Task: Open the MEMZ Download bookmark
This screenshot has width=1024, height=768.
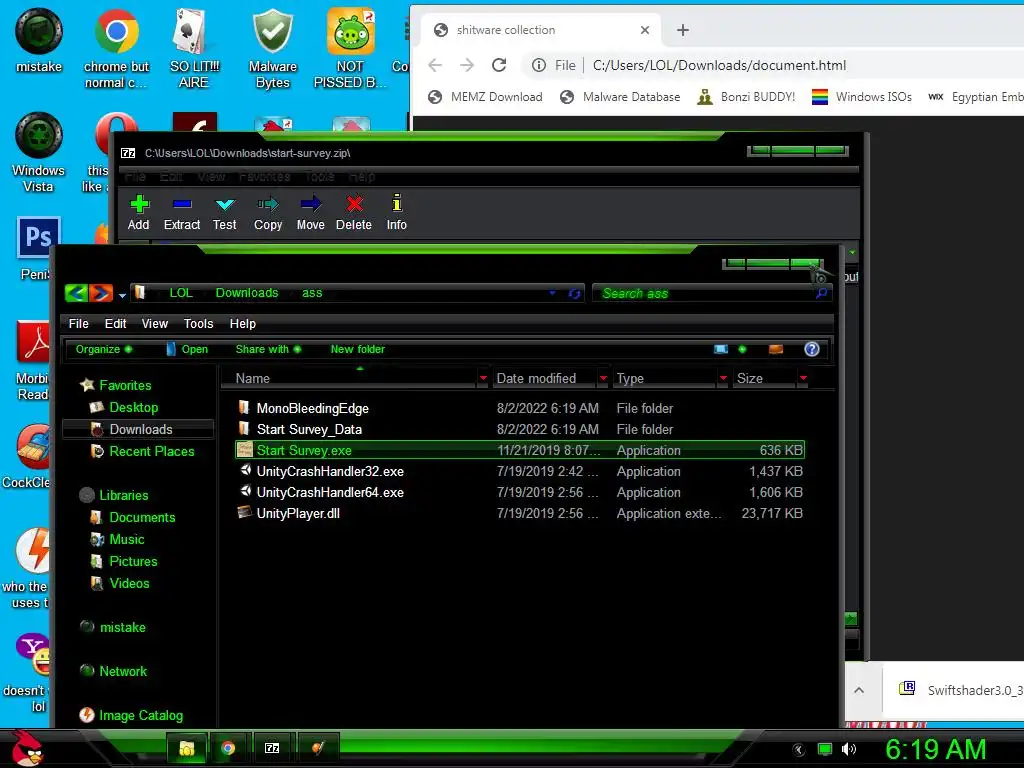Action: click(x=485, y=97)
